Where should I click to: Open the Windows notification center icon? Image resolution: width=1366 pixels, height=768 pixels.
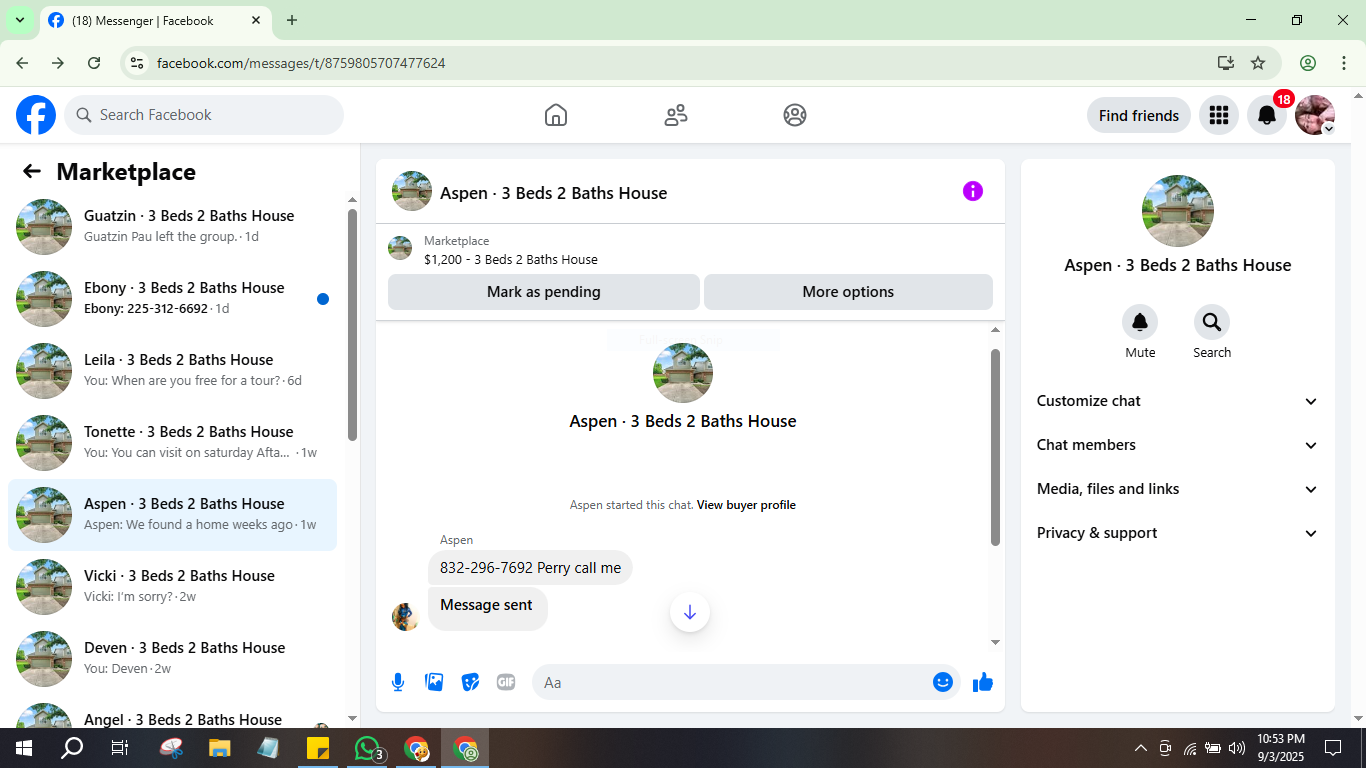(x=1333, y=748)
